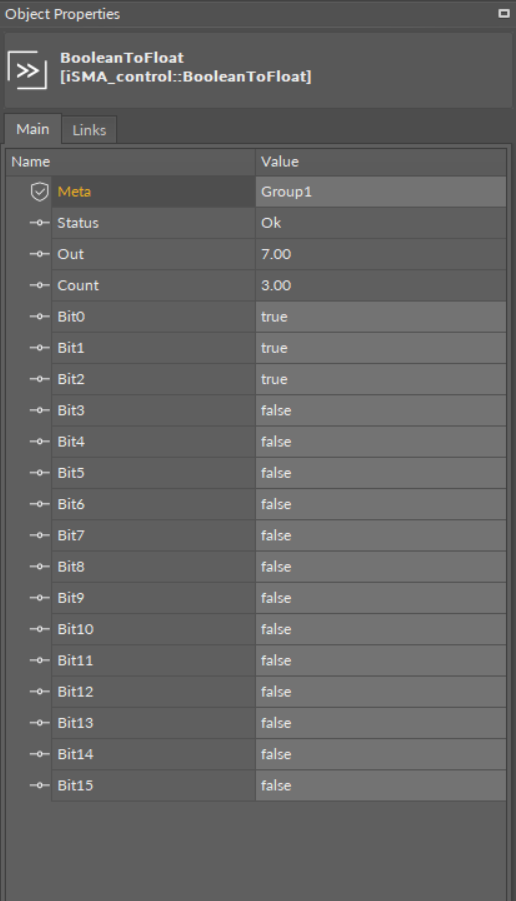Open the Bit12 value selector

pyautogui.click(x=380, y=692)
